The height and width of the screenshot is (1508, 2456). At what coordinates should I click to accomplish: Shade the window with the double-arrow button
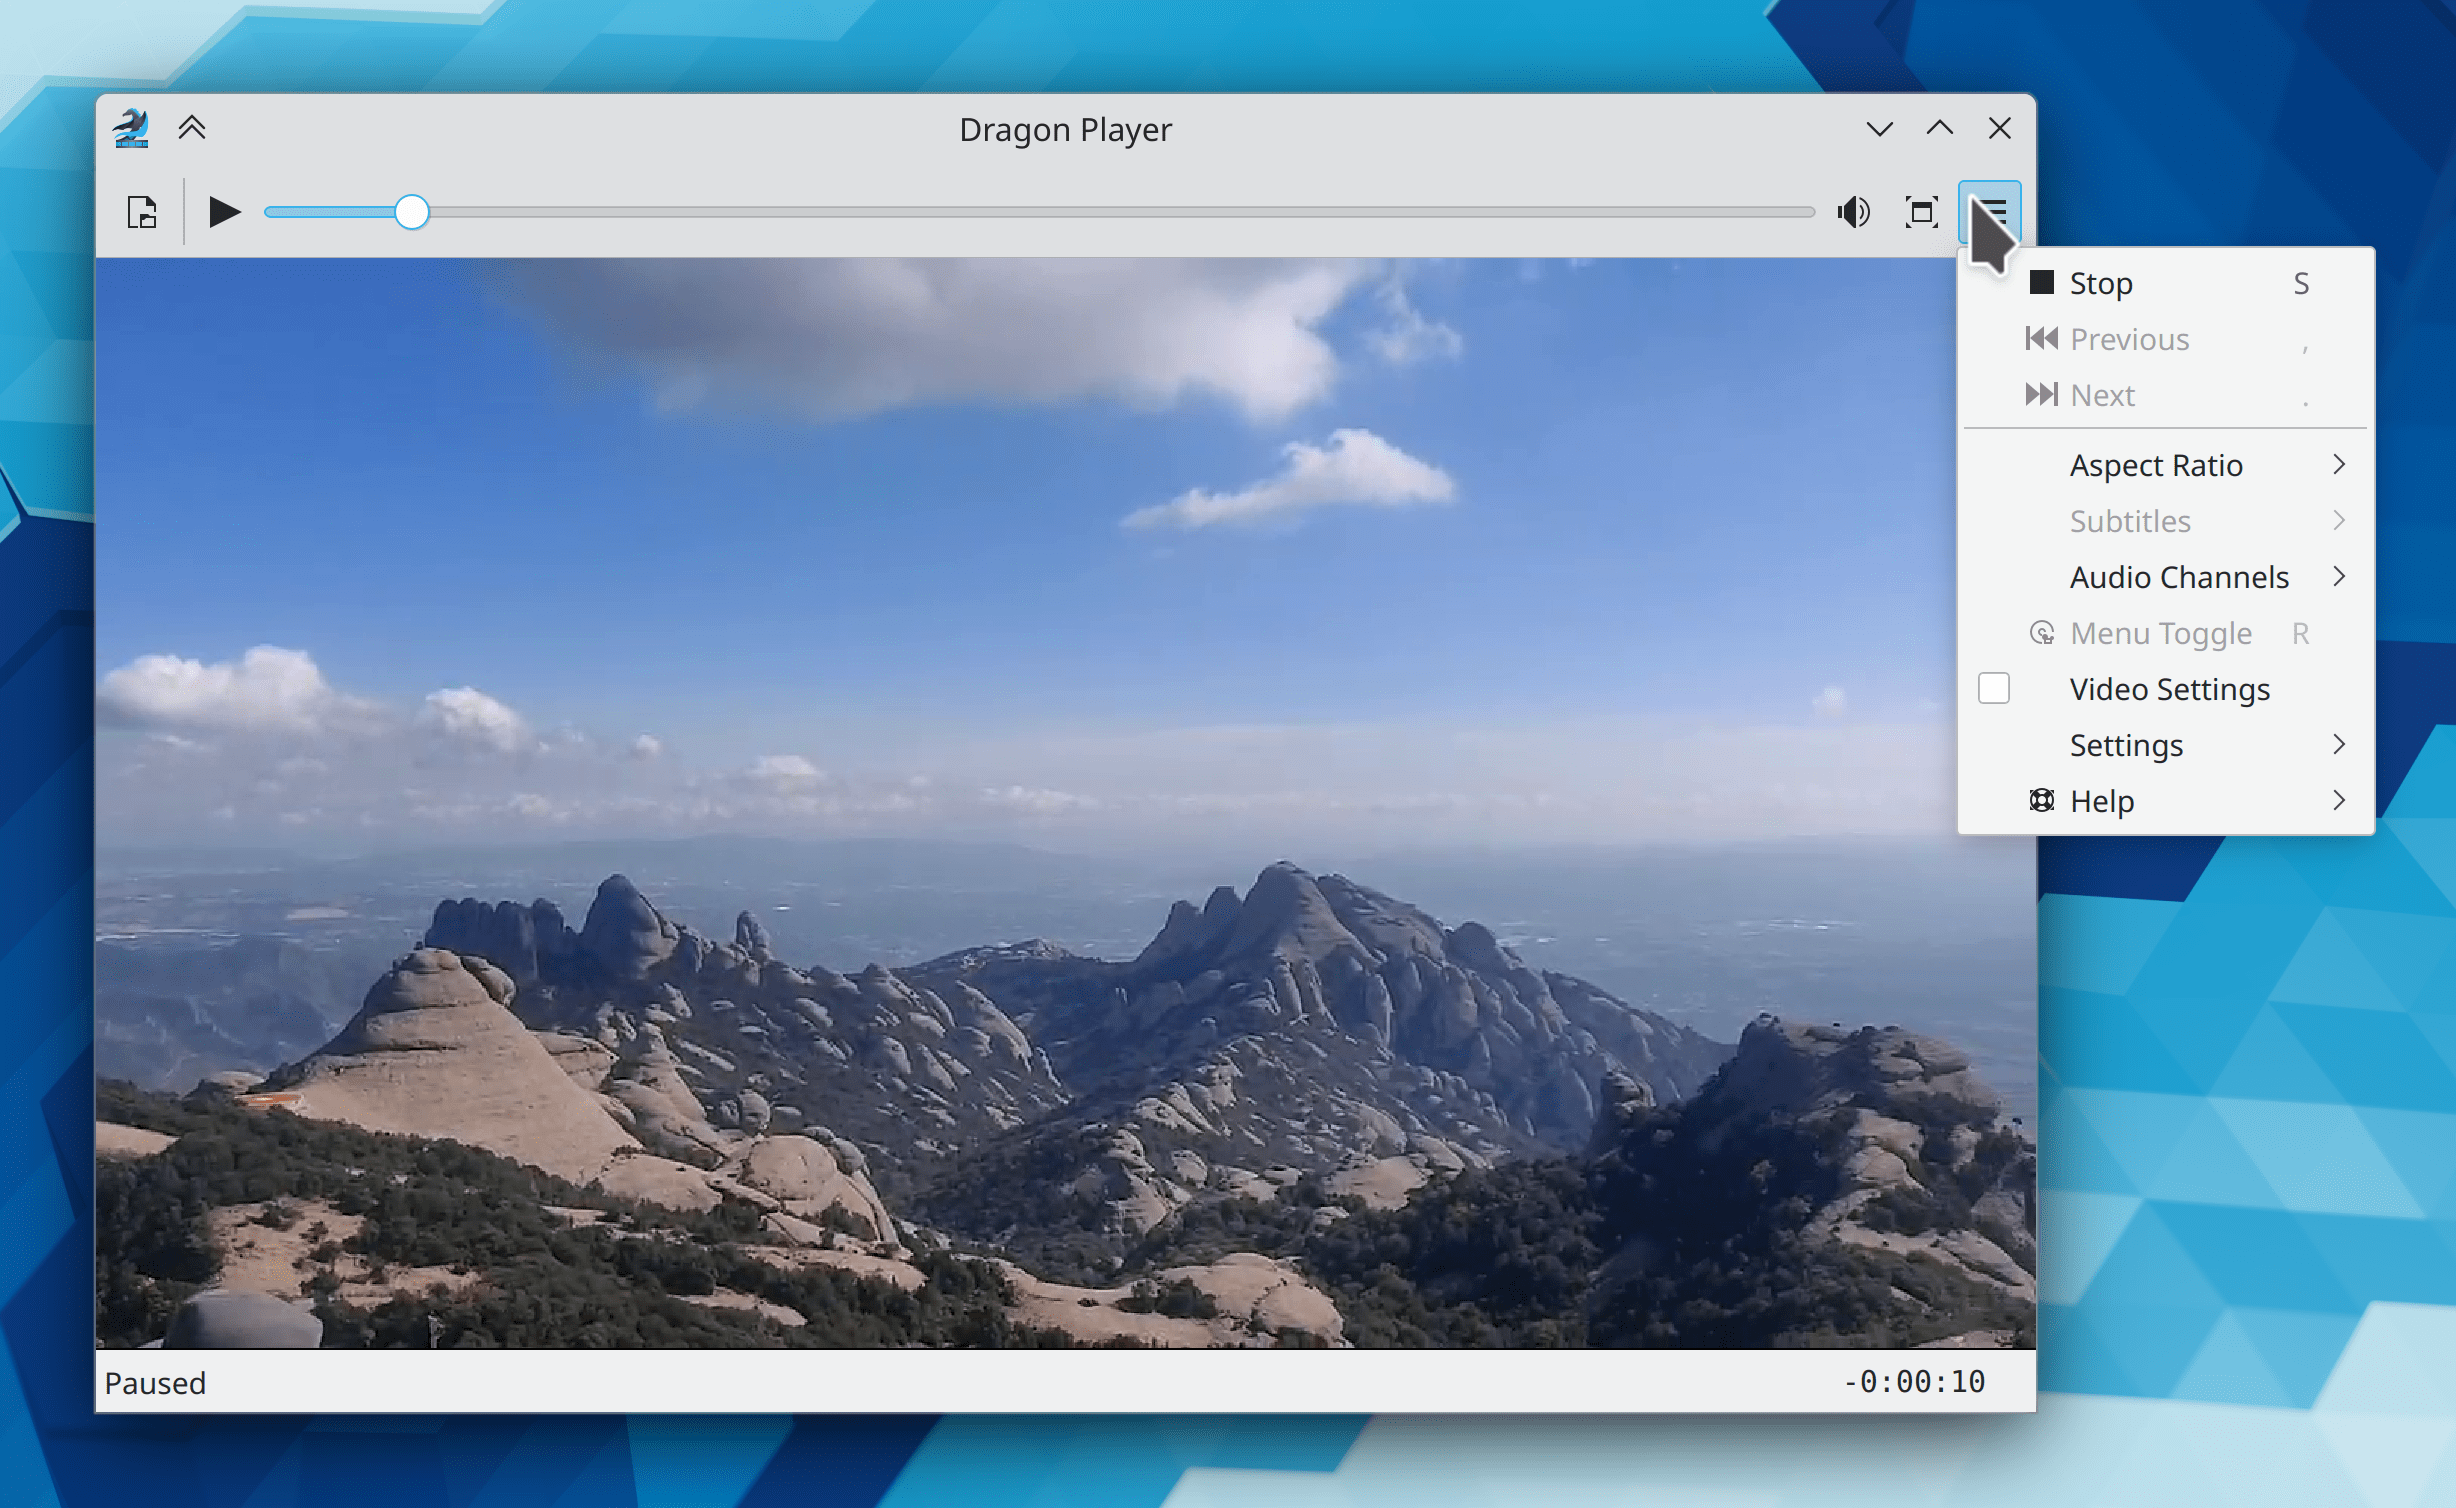pyautogui.click(x=192, y=128)
